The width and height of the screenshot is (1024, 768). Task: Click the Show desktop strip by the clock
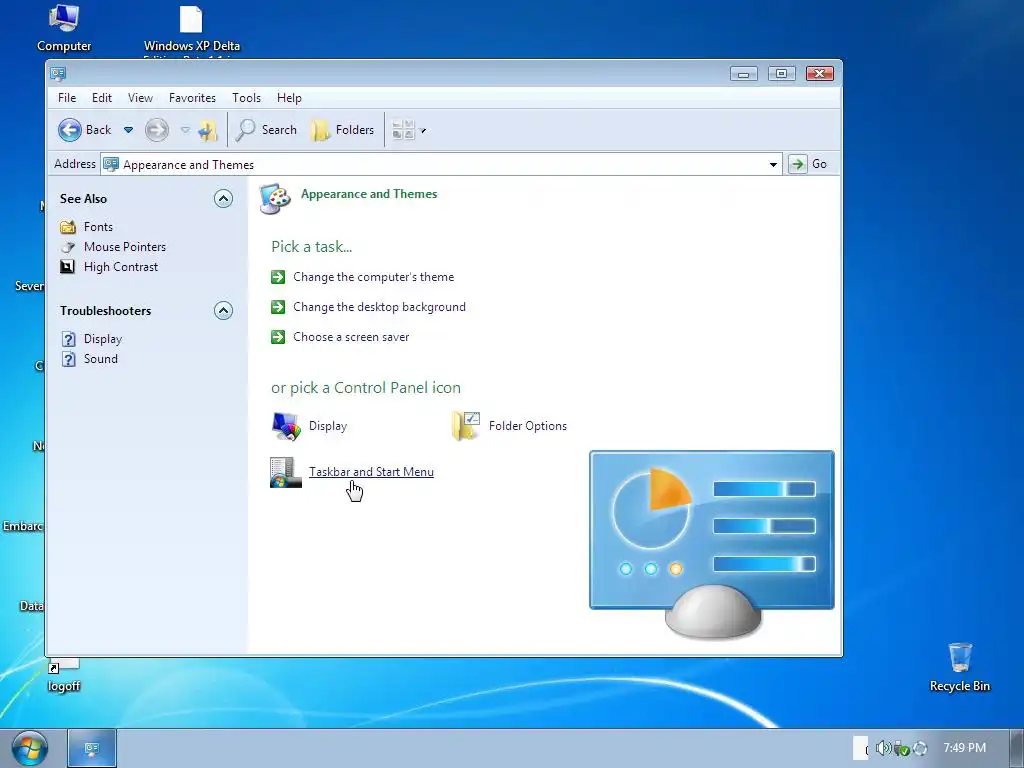[1016, 748]
